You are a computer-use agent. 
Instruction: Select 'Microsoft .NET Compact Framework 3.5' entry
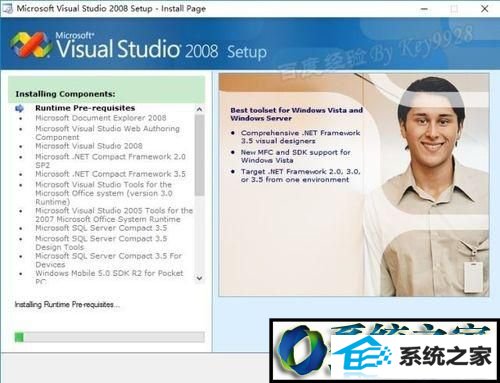tap(110, 174)
